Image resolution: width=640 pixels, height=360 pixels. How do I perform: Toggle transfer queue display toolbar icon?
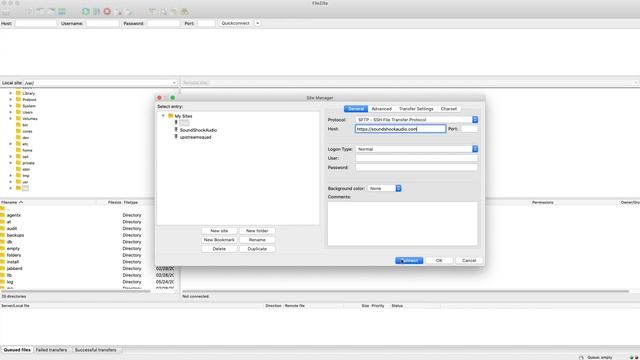[x=62, y=12]
